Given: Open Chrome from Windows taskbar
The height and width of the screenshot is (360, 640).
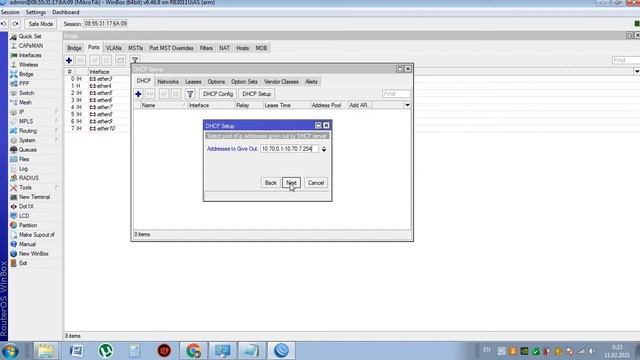Looking at the screenshot, I should tap(193, 351).
